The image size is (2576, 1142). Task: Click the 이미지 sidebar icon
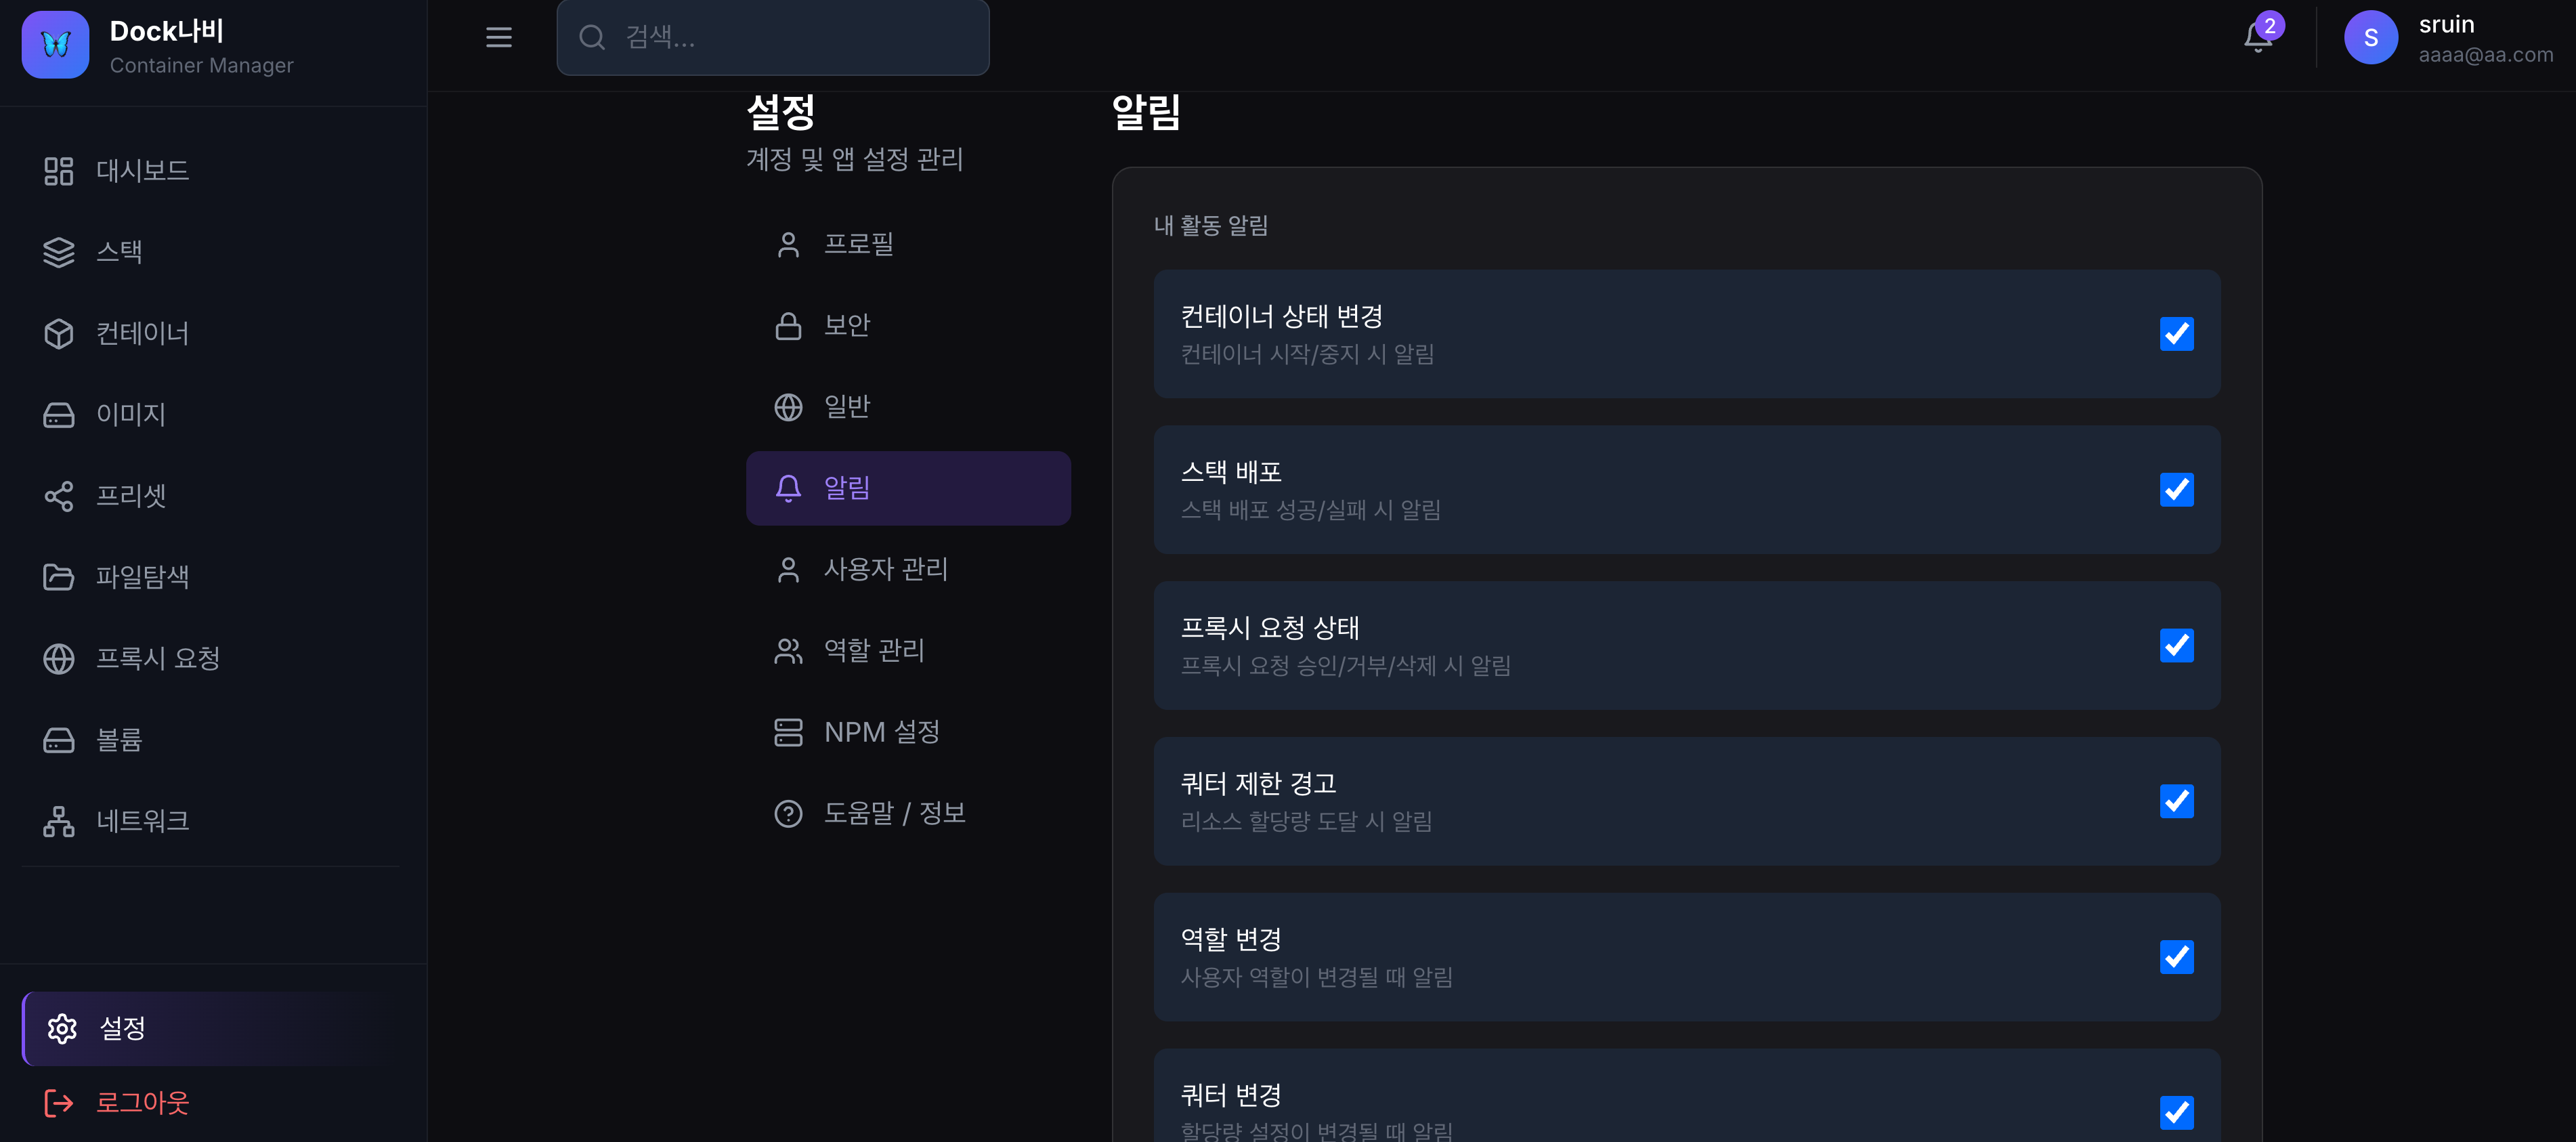click(59, 414)
